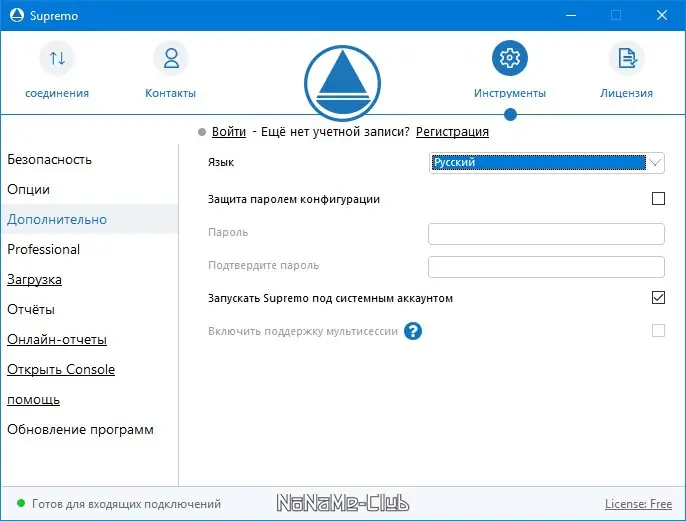Click the green ready status indicator dot
The height and width of the screenshot is (521, 686).
(21, 503)
